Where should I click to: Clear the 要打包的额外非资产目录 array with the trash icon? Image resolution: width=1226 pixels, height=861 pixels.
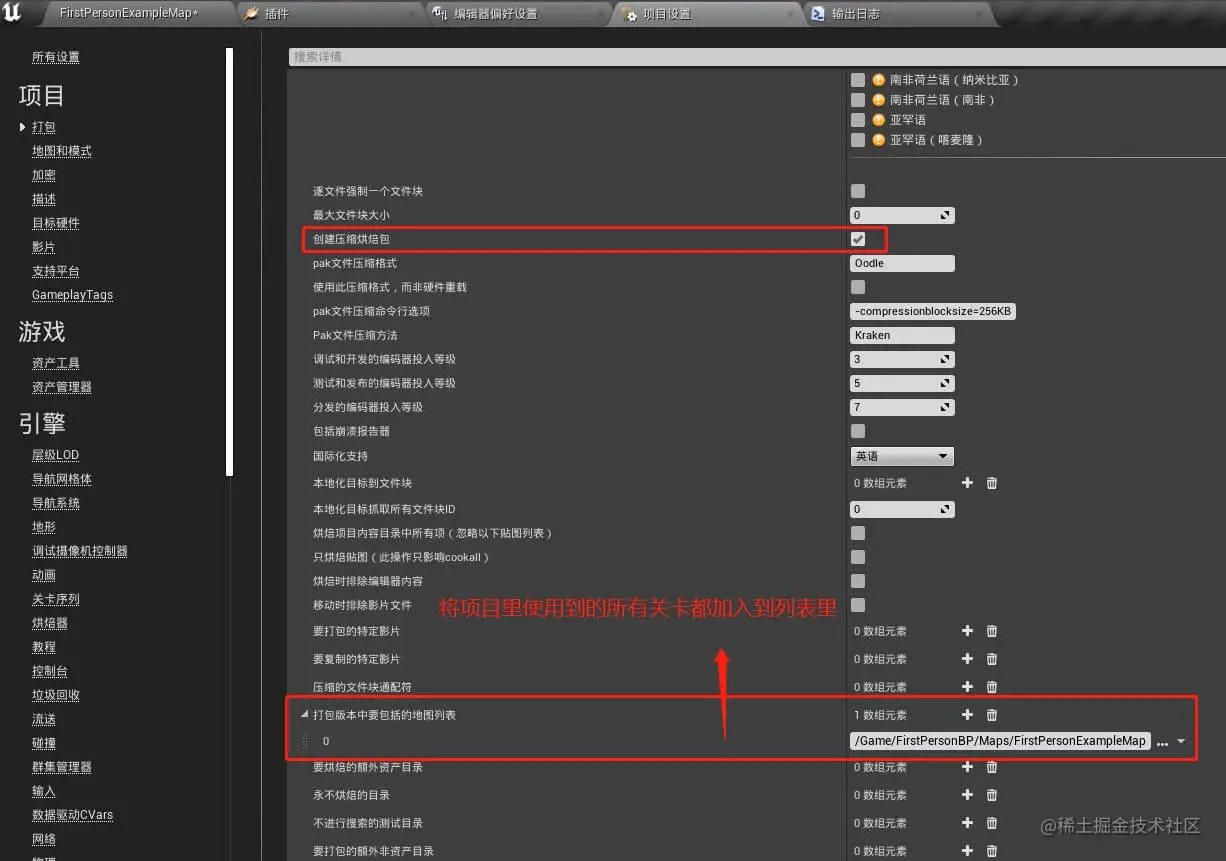point(992,851)
